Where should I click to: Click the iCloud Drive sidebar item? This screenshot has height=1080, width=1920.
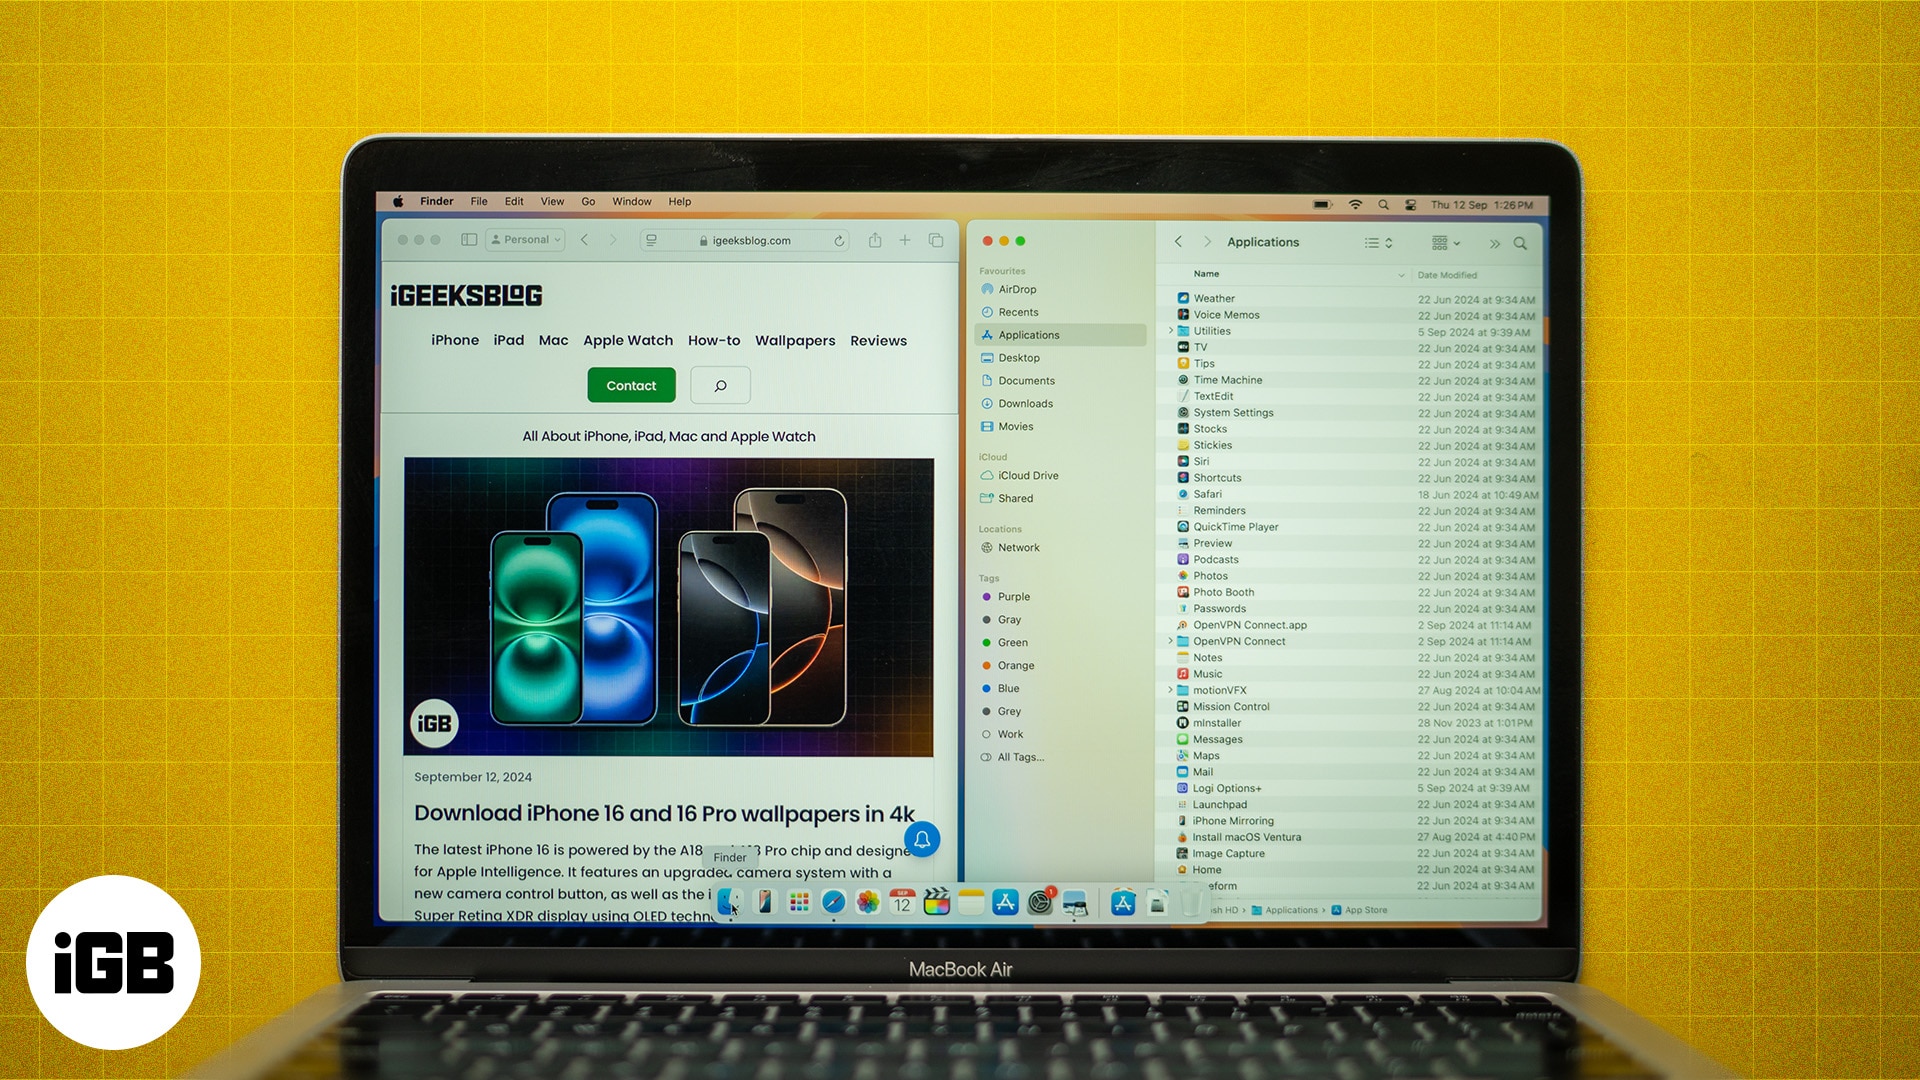click(1027, 475)
